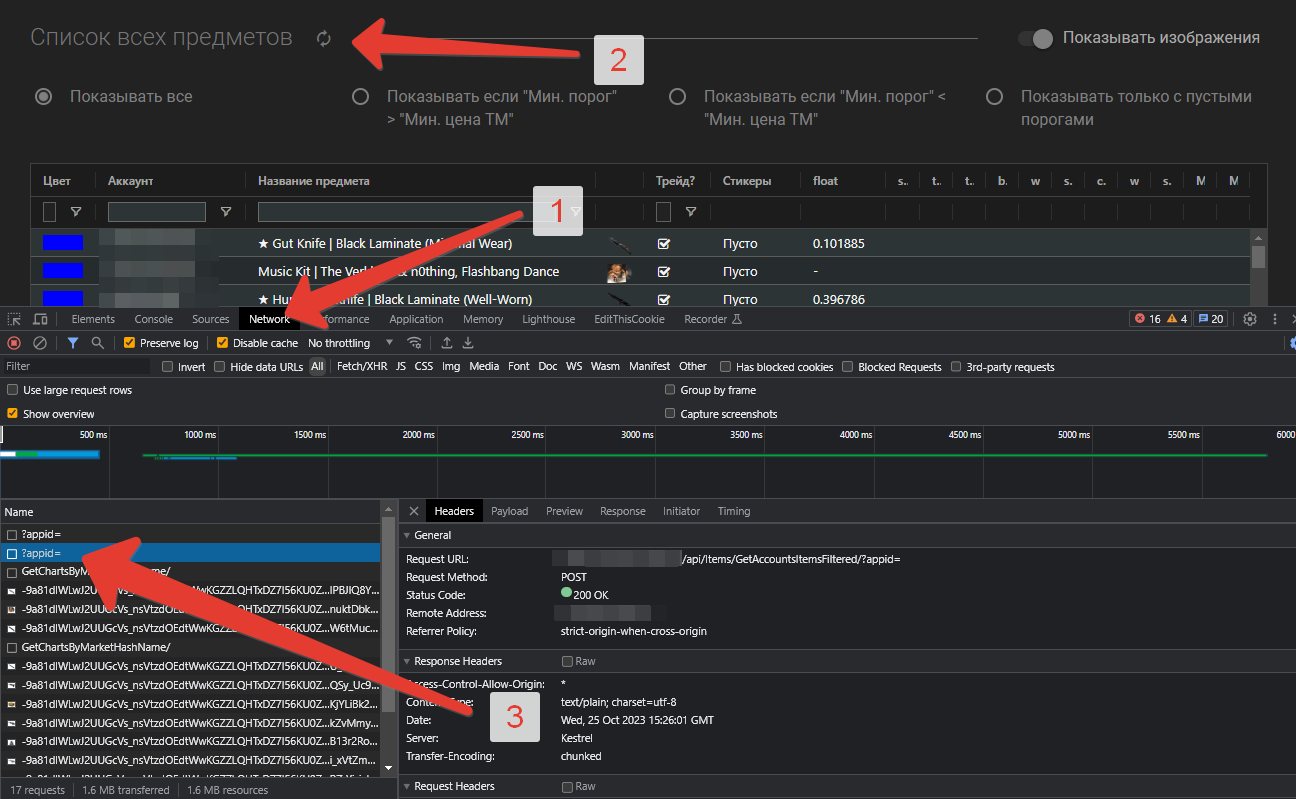Open the Payload tab of request details
1296x799 pixels.
tap(509, 511)
